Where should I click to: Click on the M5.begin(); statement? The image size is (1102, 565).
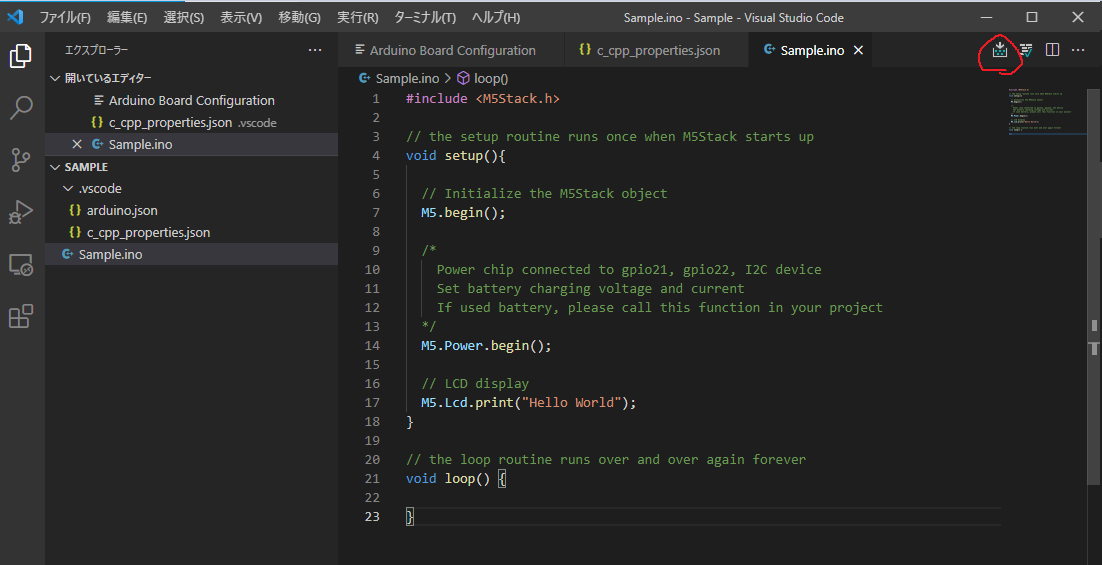[463, 212]
